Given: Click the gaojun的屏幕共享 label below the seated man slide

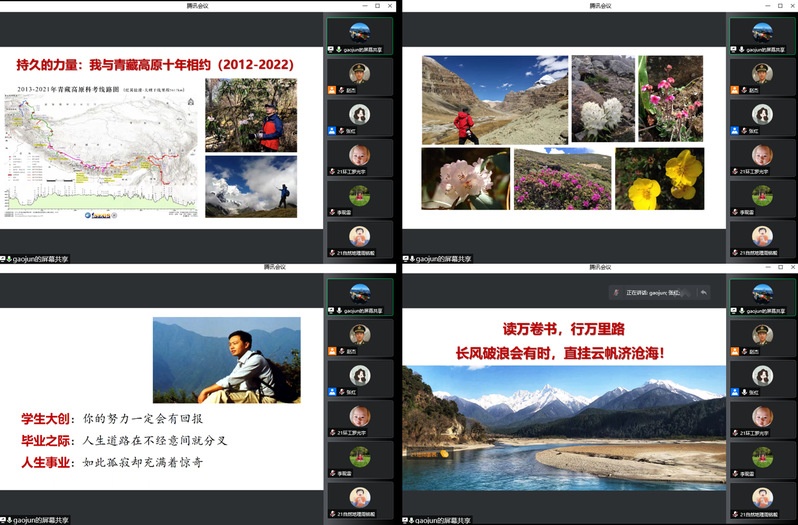Looking at the screenshot, I should (x=36, y=520).
